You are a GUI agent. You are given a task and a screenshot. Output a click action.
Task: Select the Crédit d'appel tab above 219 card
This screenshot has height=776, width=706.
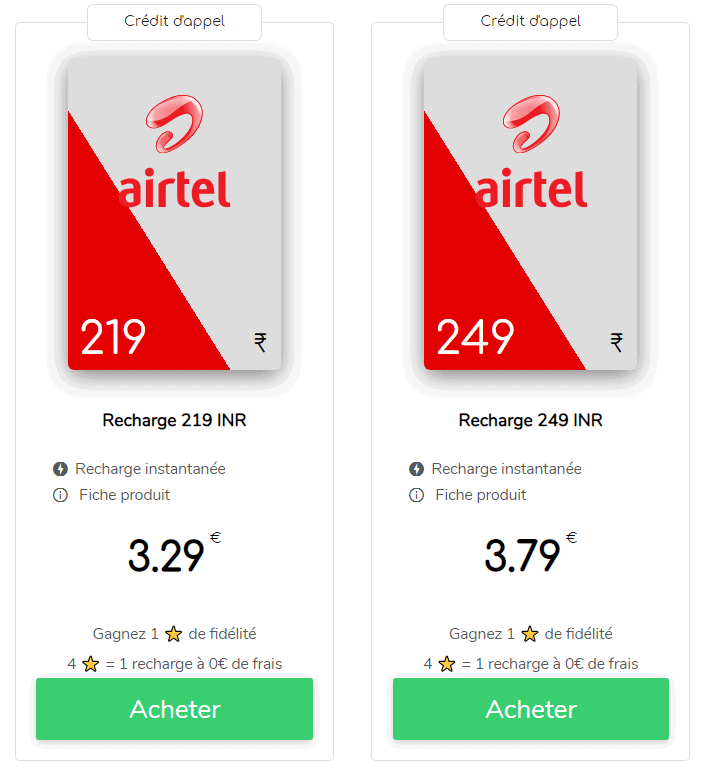click(175, 22)
